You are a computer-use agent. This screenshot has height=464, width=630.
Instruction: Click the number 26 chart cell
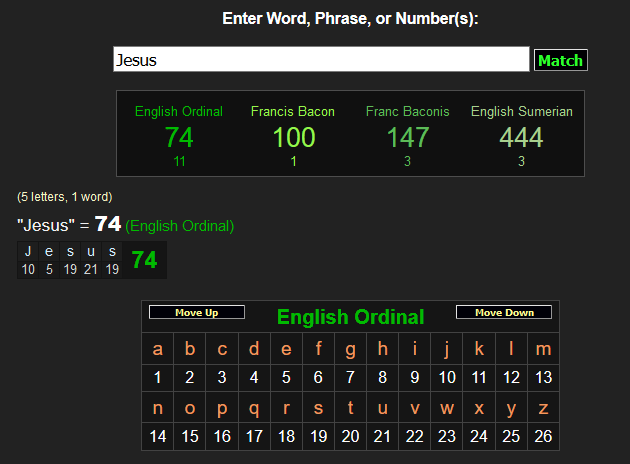pos(543,436)
